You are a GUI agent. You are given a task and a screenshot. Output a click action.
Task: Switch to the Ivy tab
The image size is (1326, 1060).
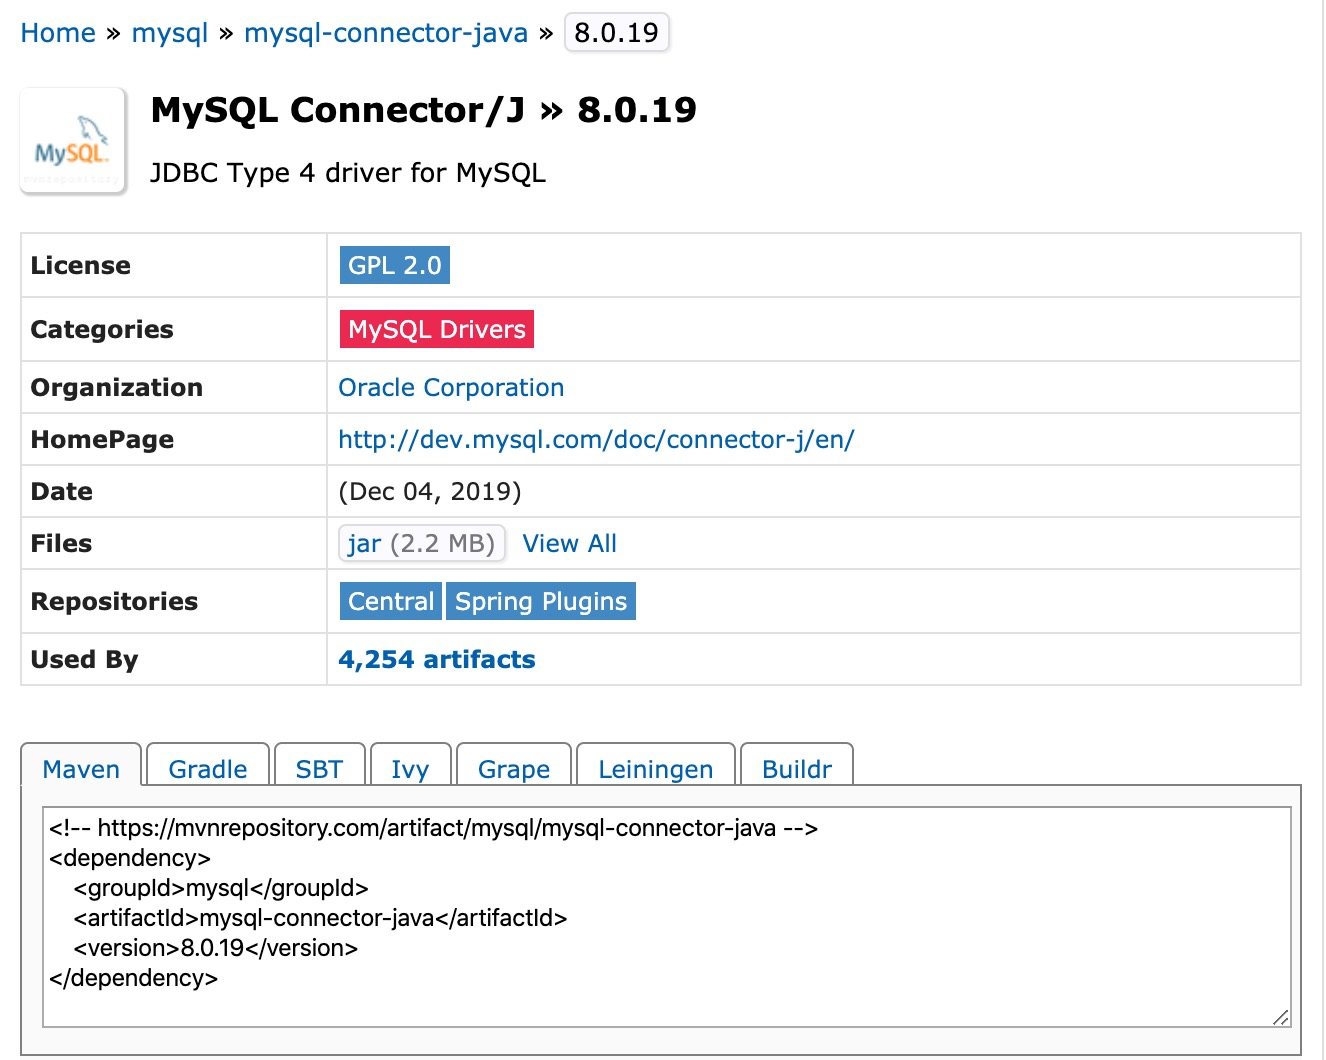(410, 766)
